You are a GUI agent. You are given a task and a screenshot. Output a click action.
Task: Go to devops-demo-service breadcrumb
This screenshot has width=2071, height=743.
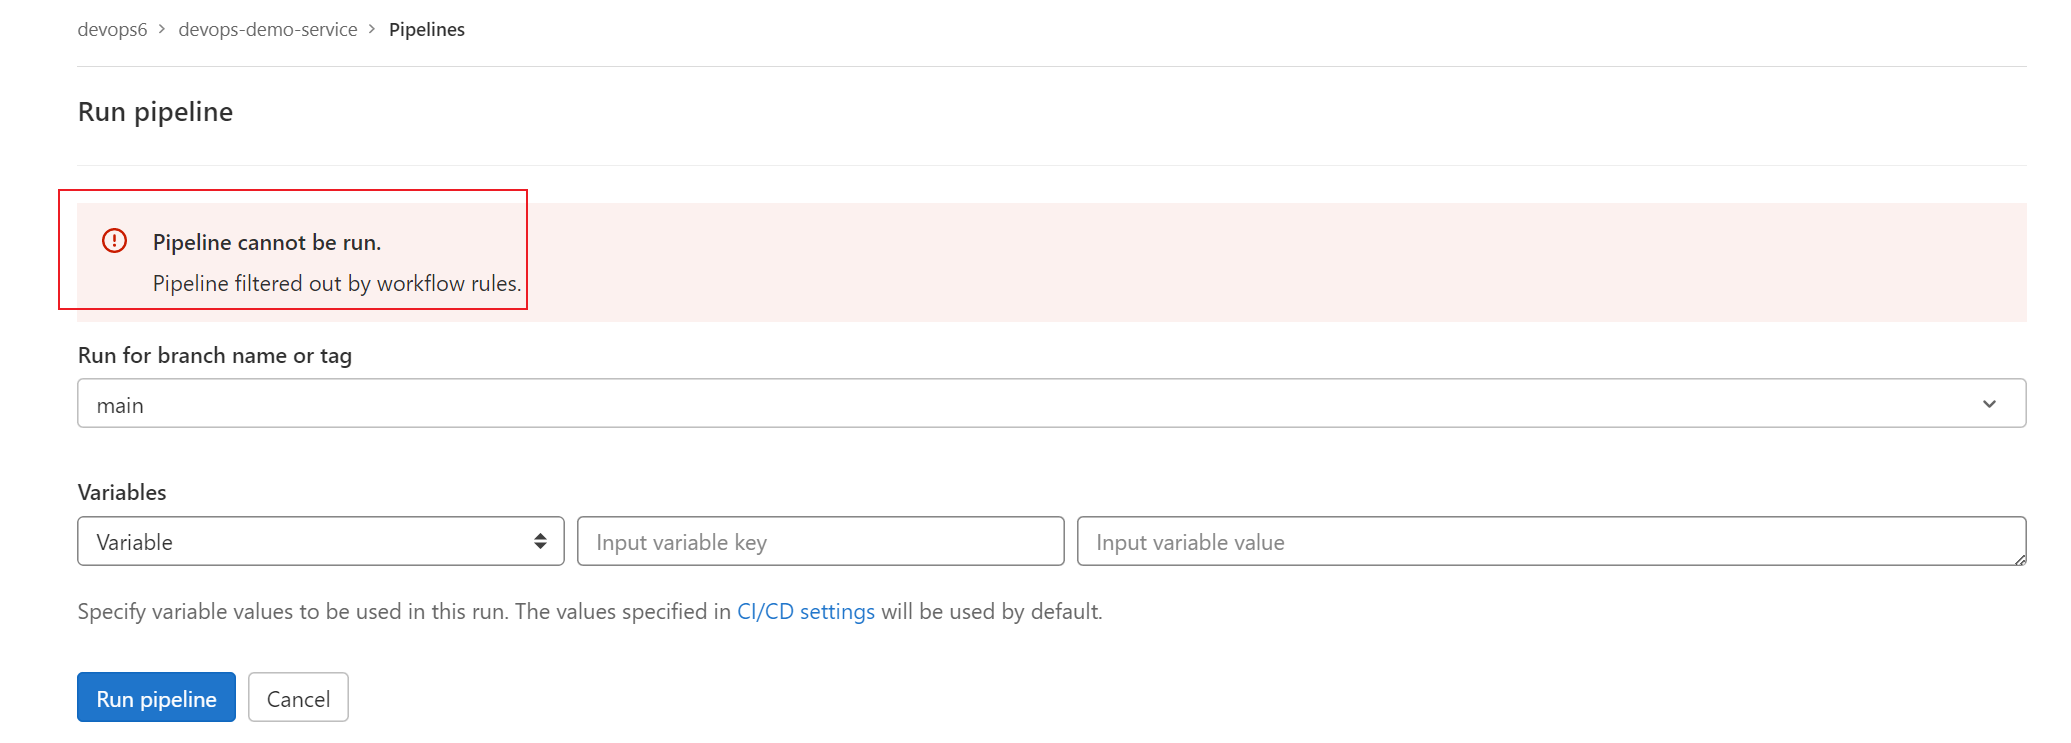268,29
